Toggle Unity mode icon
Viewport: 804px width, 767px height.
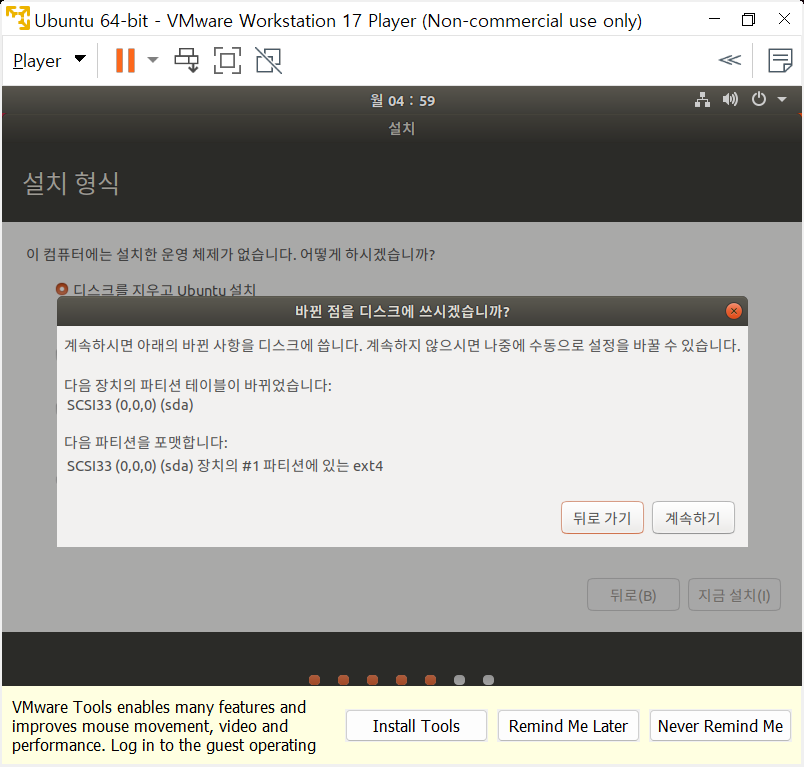269,60
